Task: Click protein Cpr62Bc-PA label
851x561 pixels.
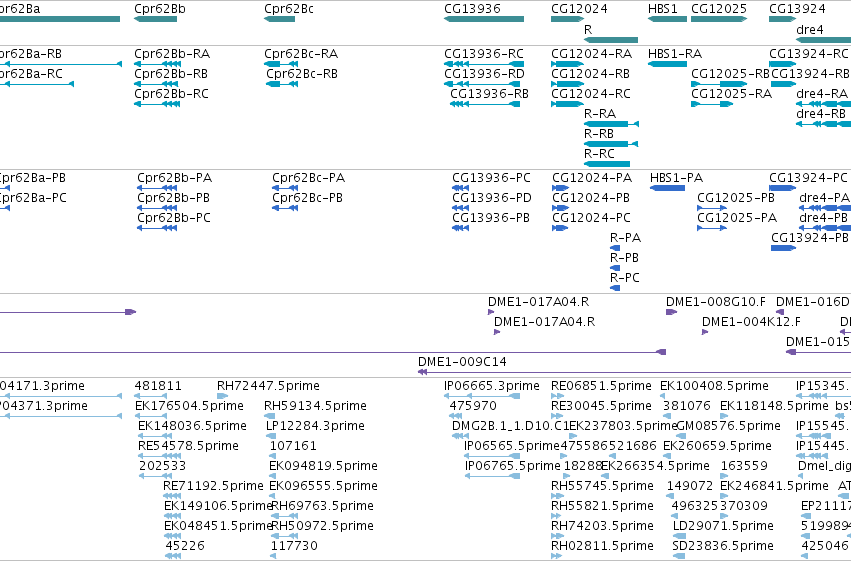Action: coord(308,178)
